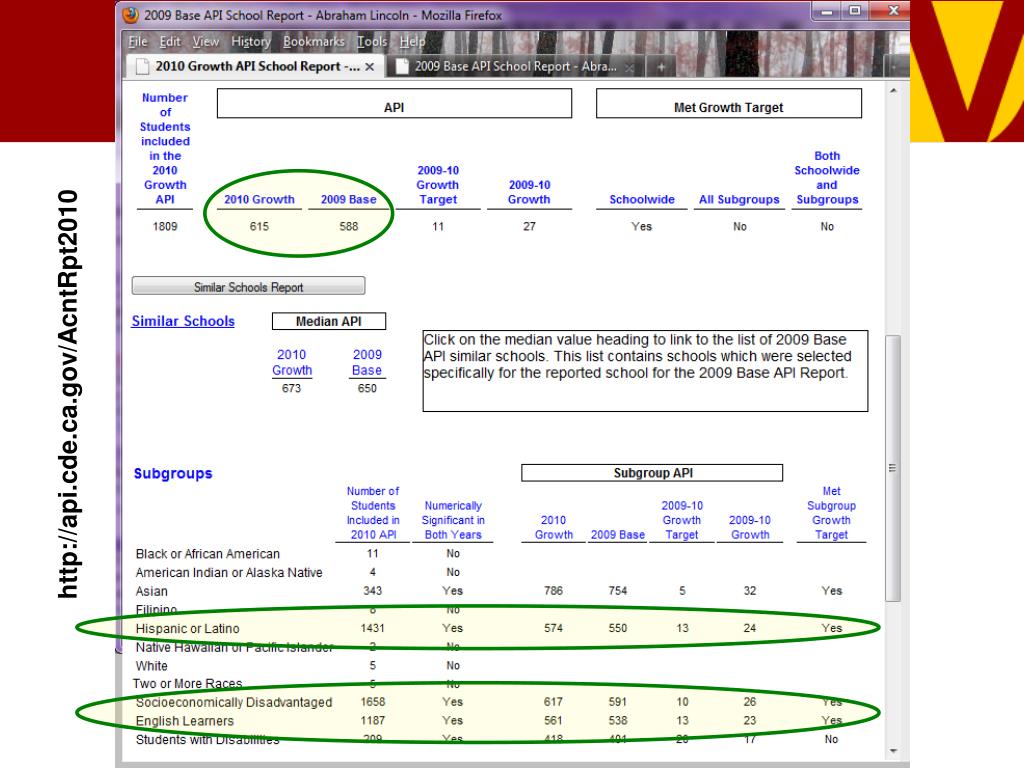
Task: Click the Hispanic or Latino row label
Action: 187,629
